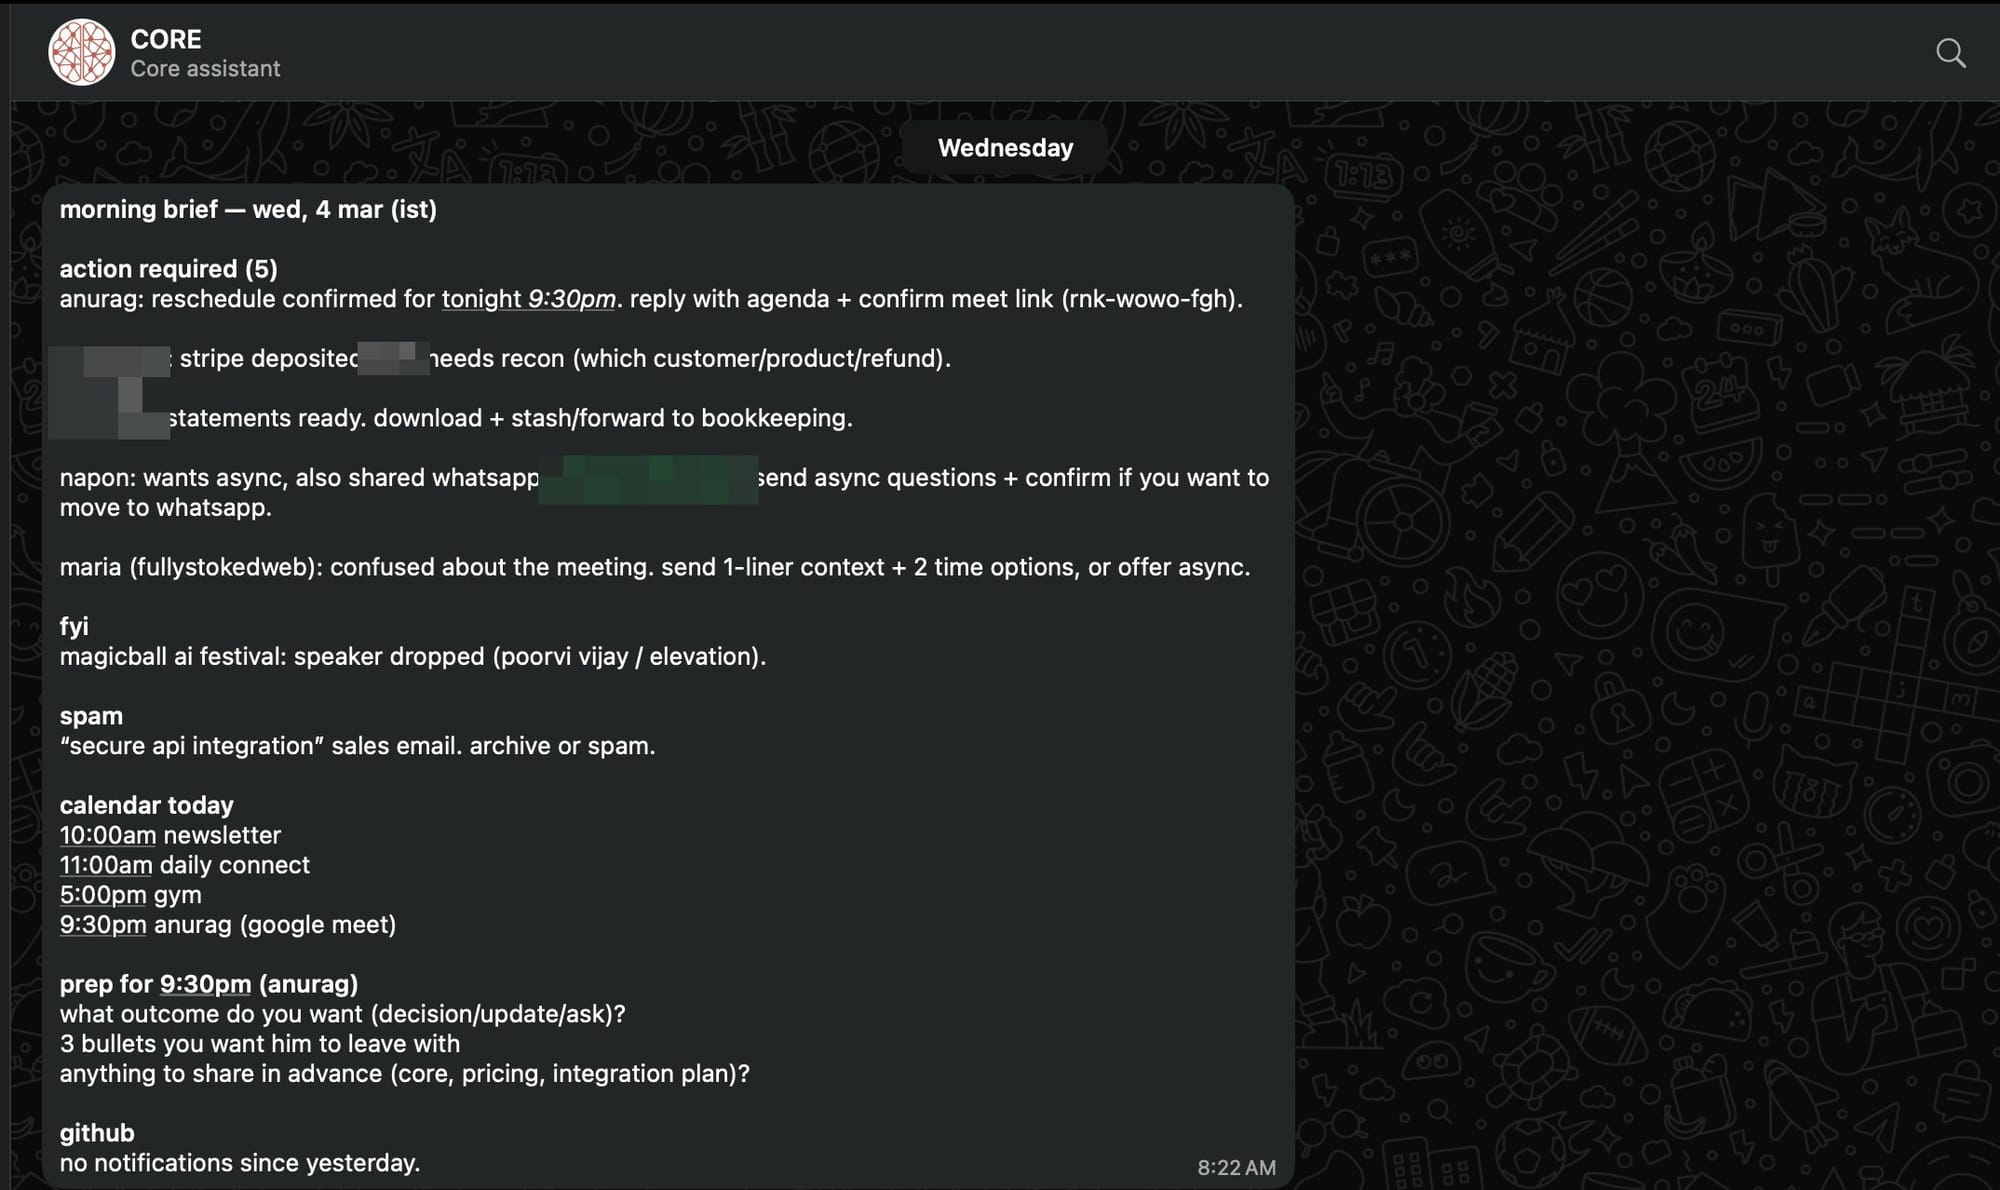Click the CORE brain avatar icon
Screen dimensions: 2000x1190
coord(82,52)
